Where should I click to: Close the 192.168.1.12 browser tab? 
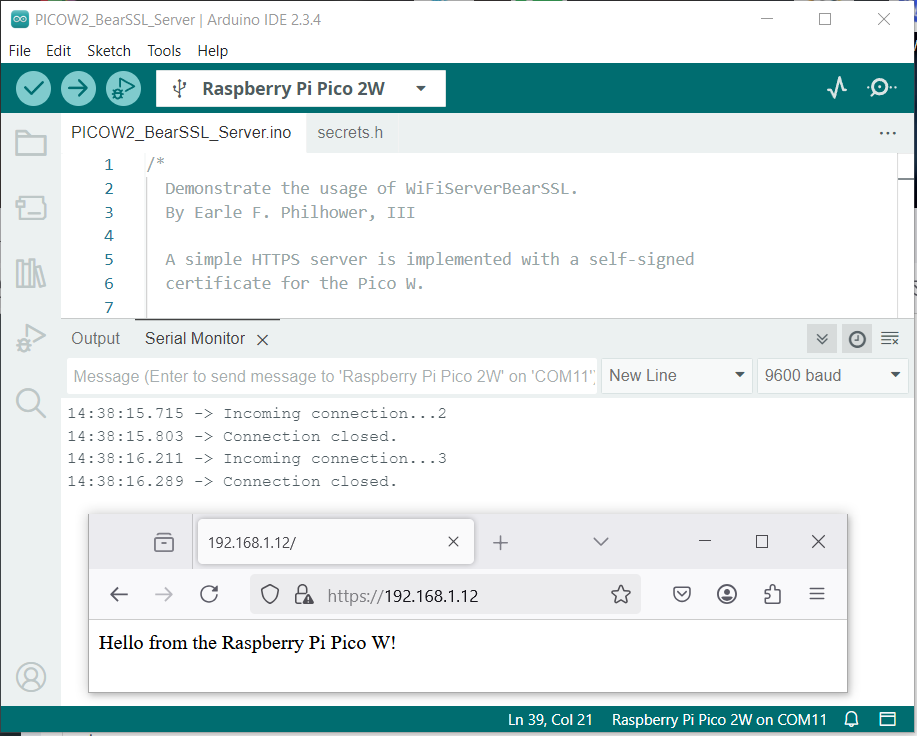pyautogui.click(x=453, y=542)
